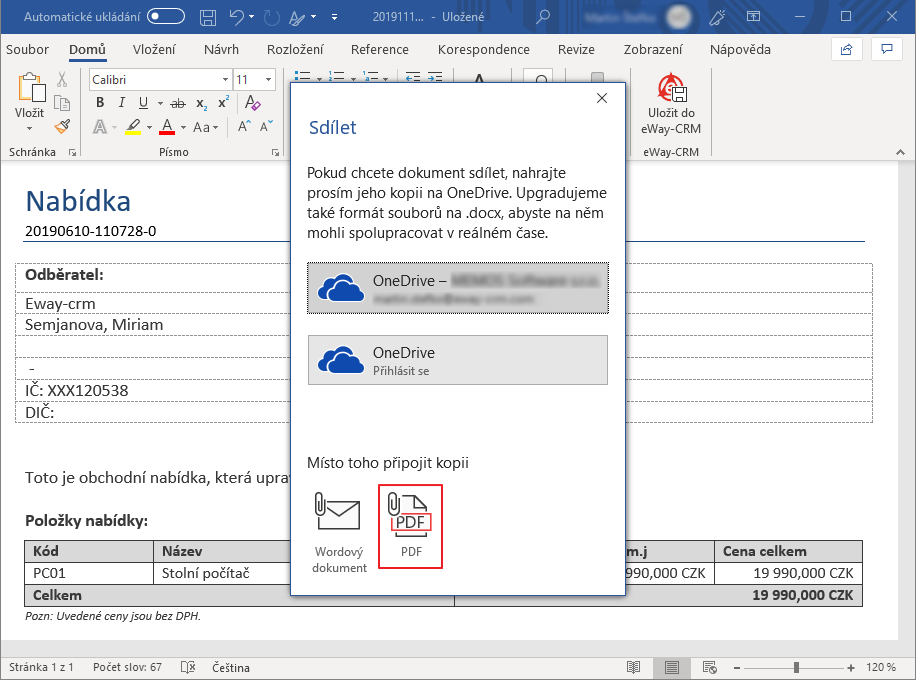Click the pen and sparkle icon in title bar
Viewport: 916px width, 680px height.
coord(717,17)
